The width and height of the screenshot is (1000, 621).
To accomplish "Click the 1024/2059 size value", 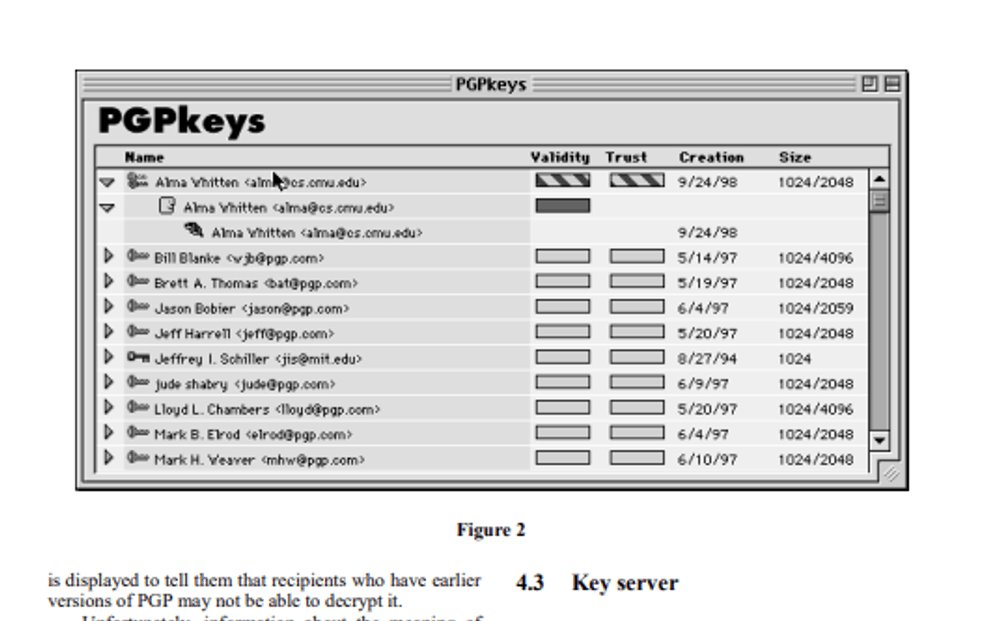I will click(816, 308).
